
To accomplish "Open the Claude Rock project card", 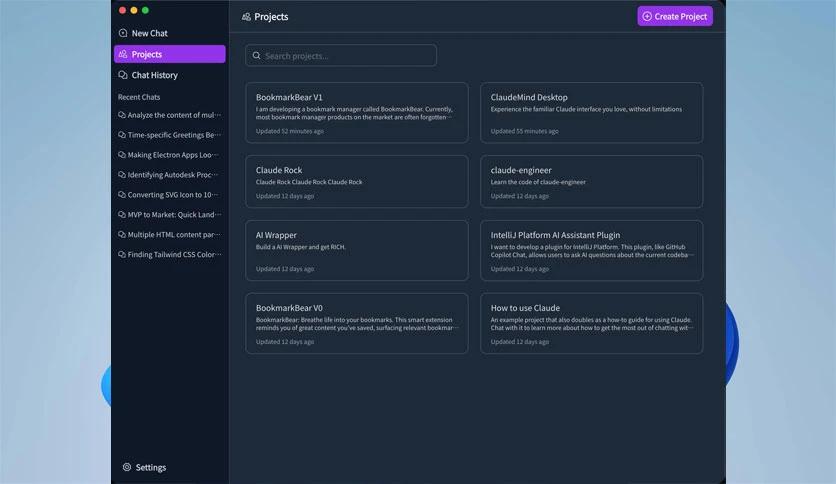I will pos(357,181).
